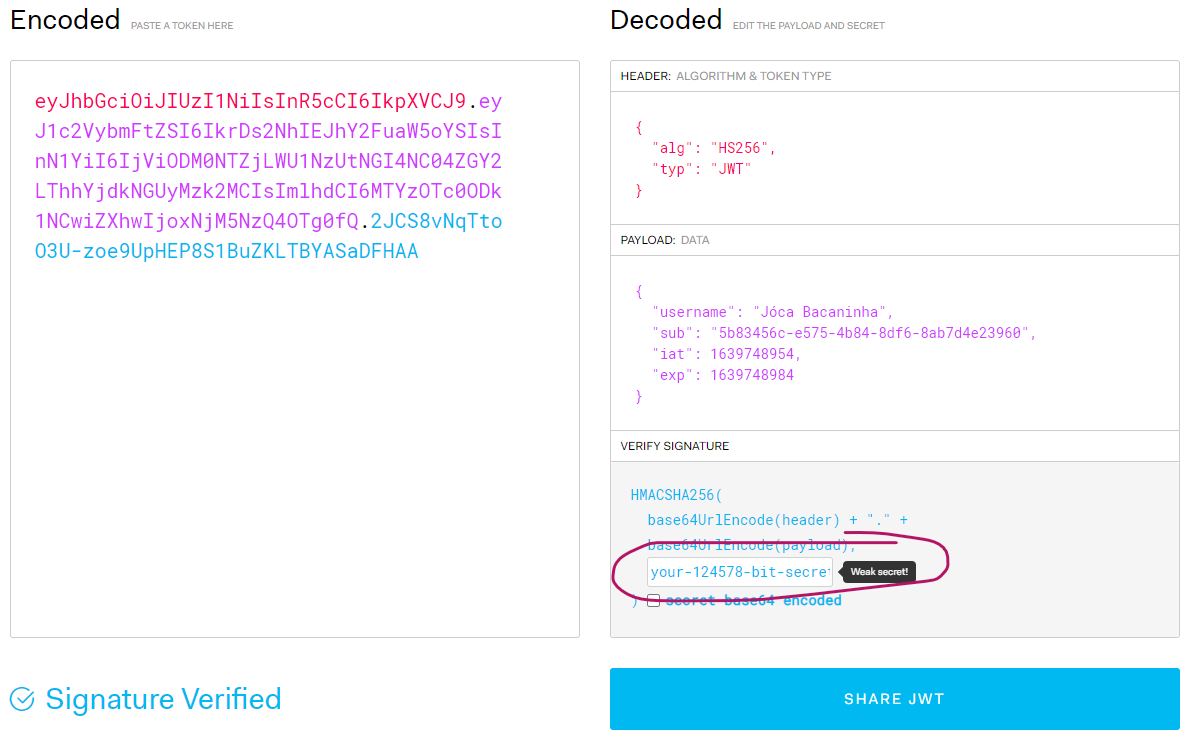The width and height of the screenshot is (1195, 748).
Task: Click the weak secret input field
Action: 738,571
